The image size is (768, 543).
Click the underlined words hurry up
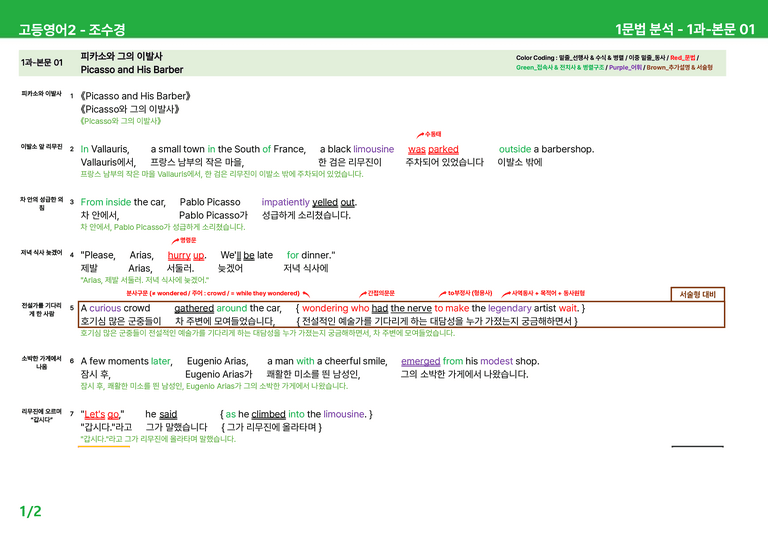pyautogui.click(x=186, y=255)
